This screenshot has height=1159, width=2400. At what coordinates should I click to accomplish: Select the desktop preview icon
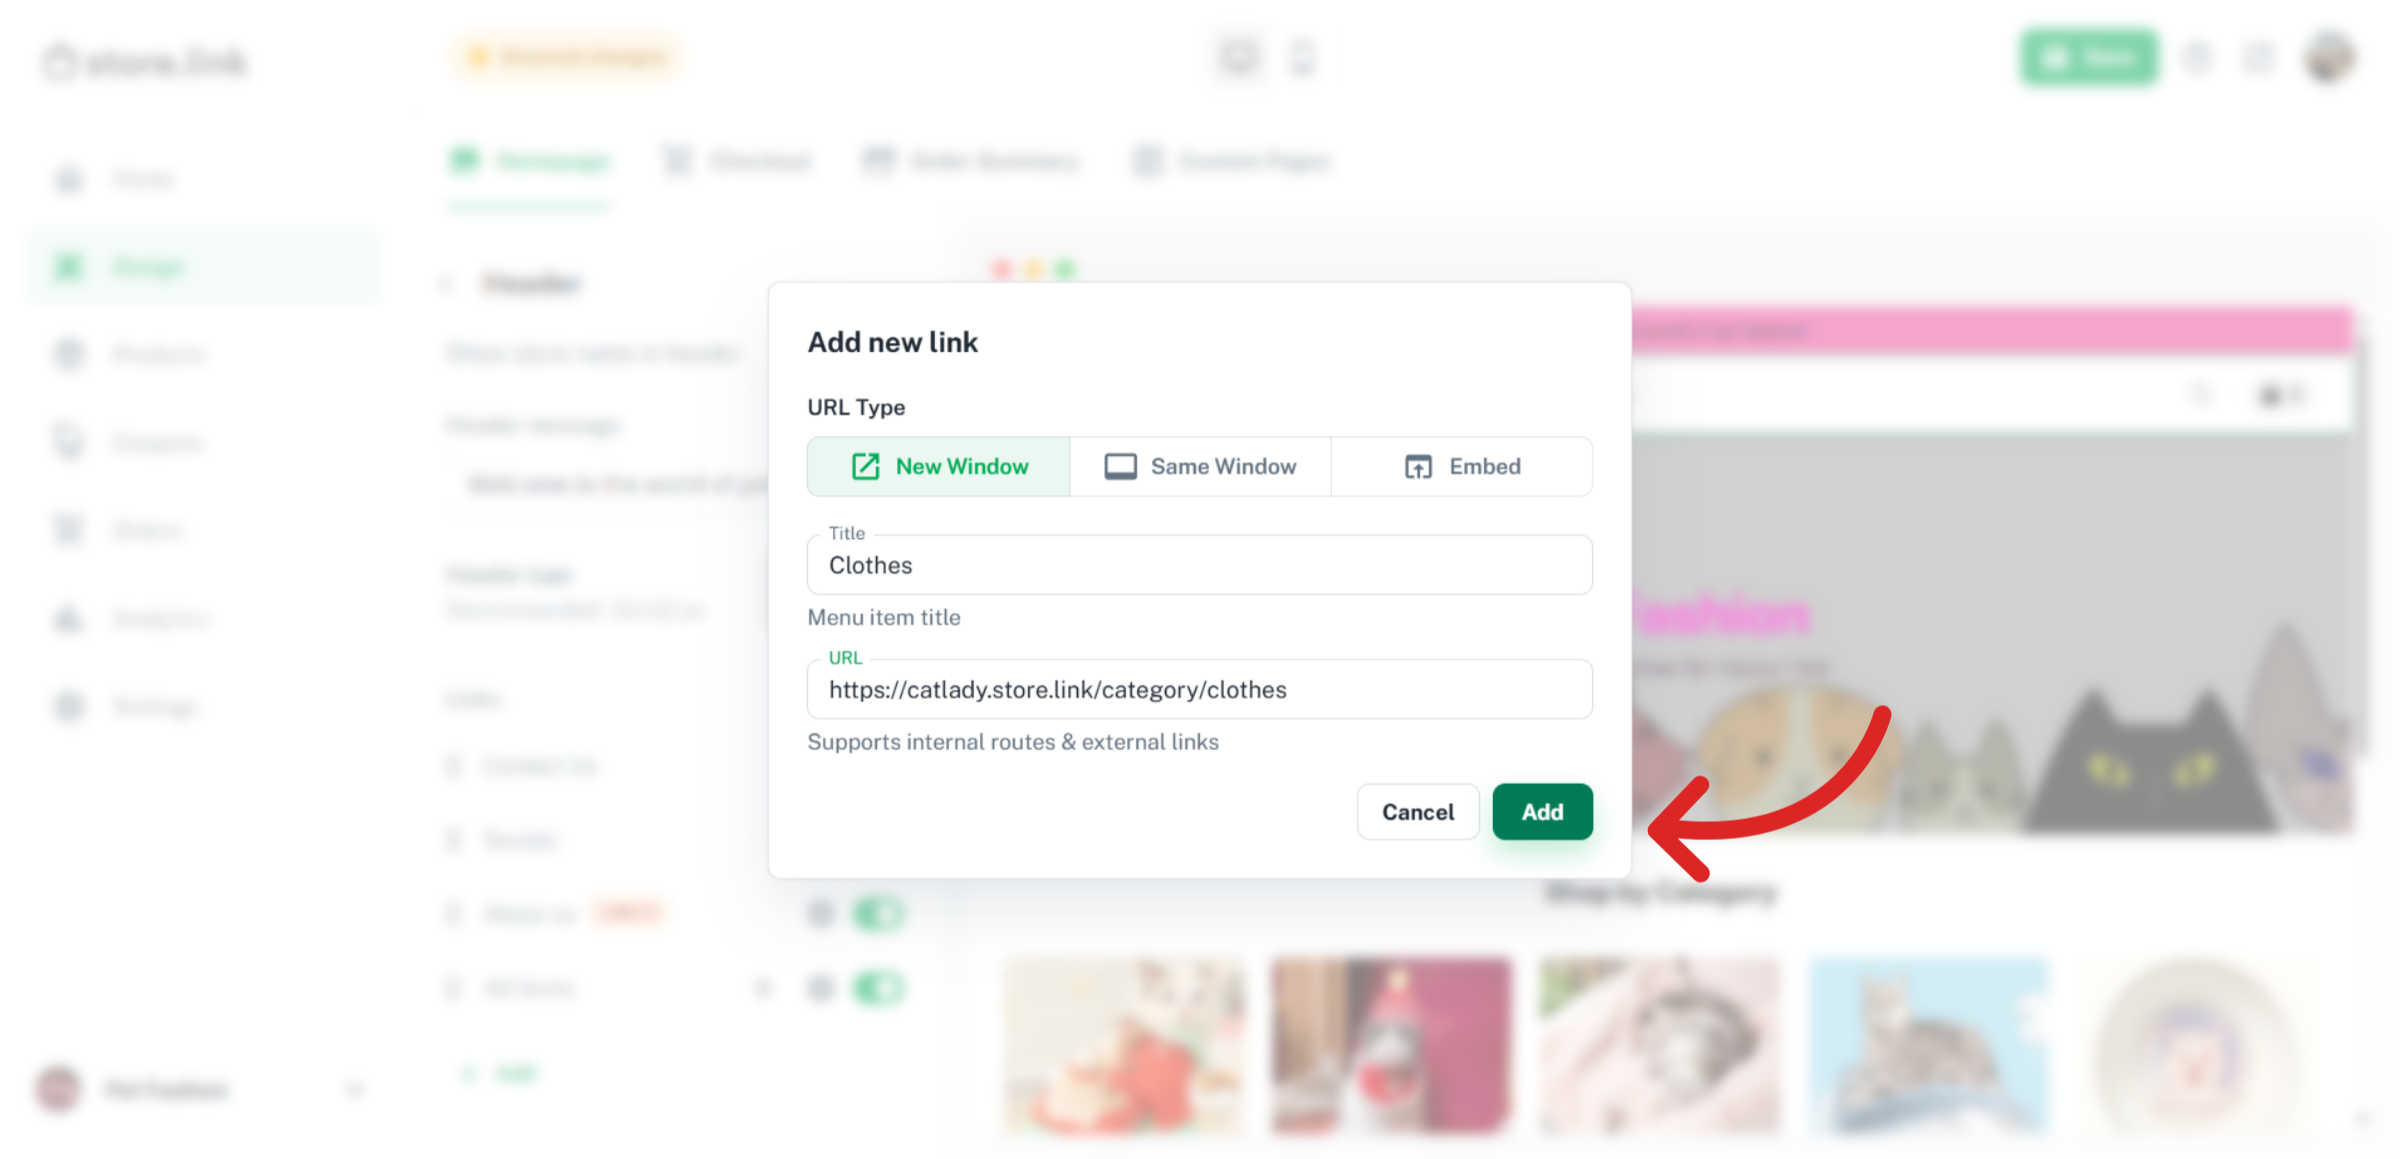click(1239, 58)
